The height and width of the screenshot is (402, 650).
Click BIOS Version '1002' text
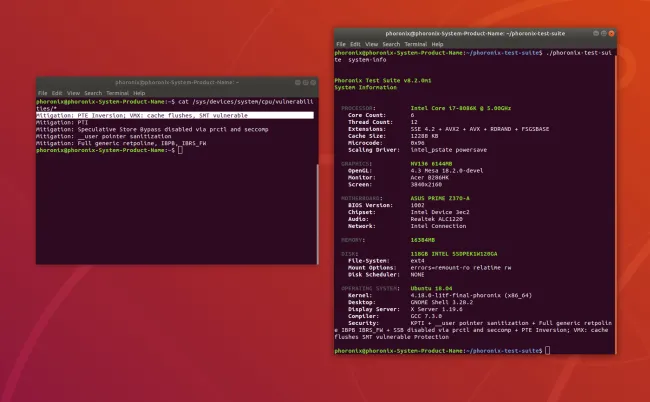(417, 205)
